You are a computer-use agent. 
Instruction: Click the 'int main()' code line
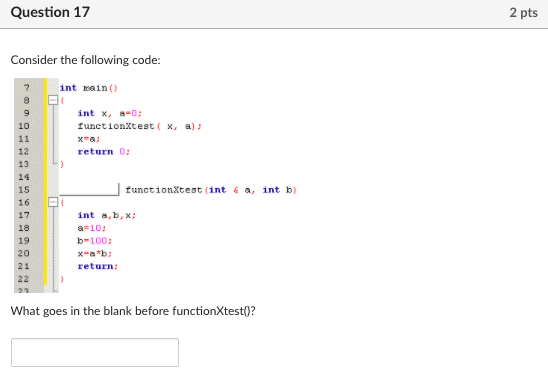click(88, 88)
